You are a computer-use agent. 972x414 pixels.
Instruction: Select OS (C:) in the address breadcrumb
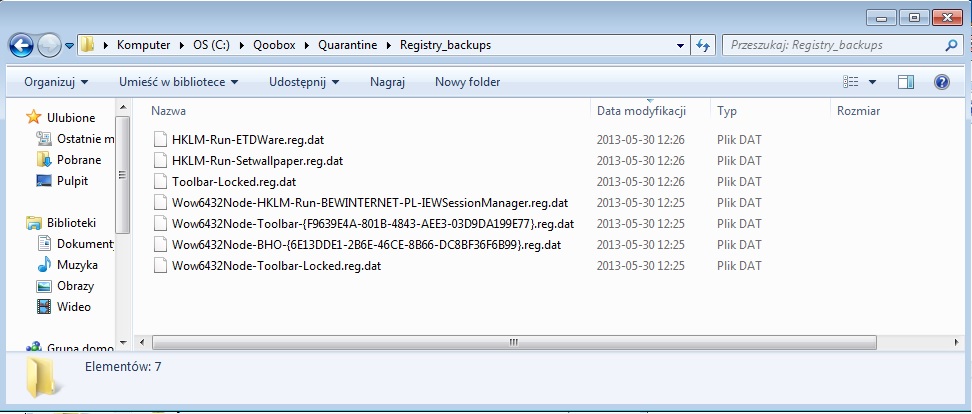click(x=211, y=45)
